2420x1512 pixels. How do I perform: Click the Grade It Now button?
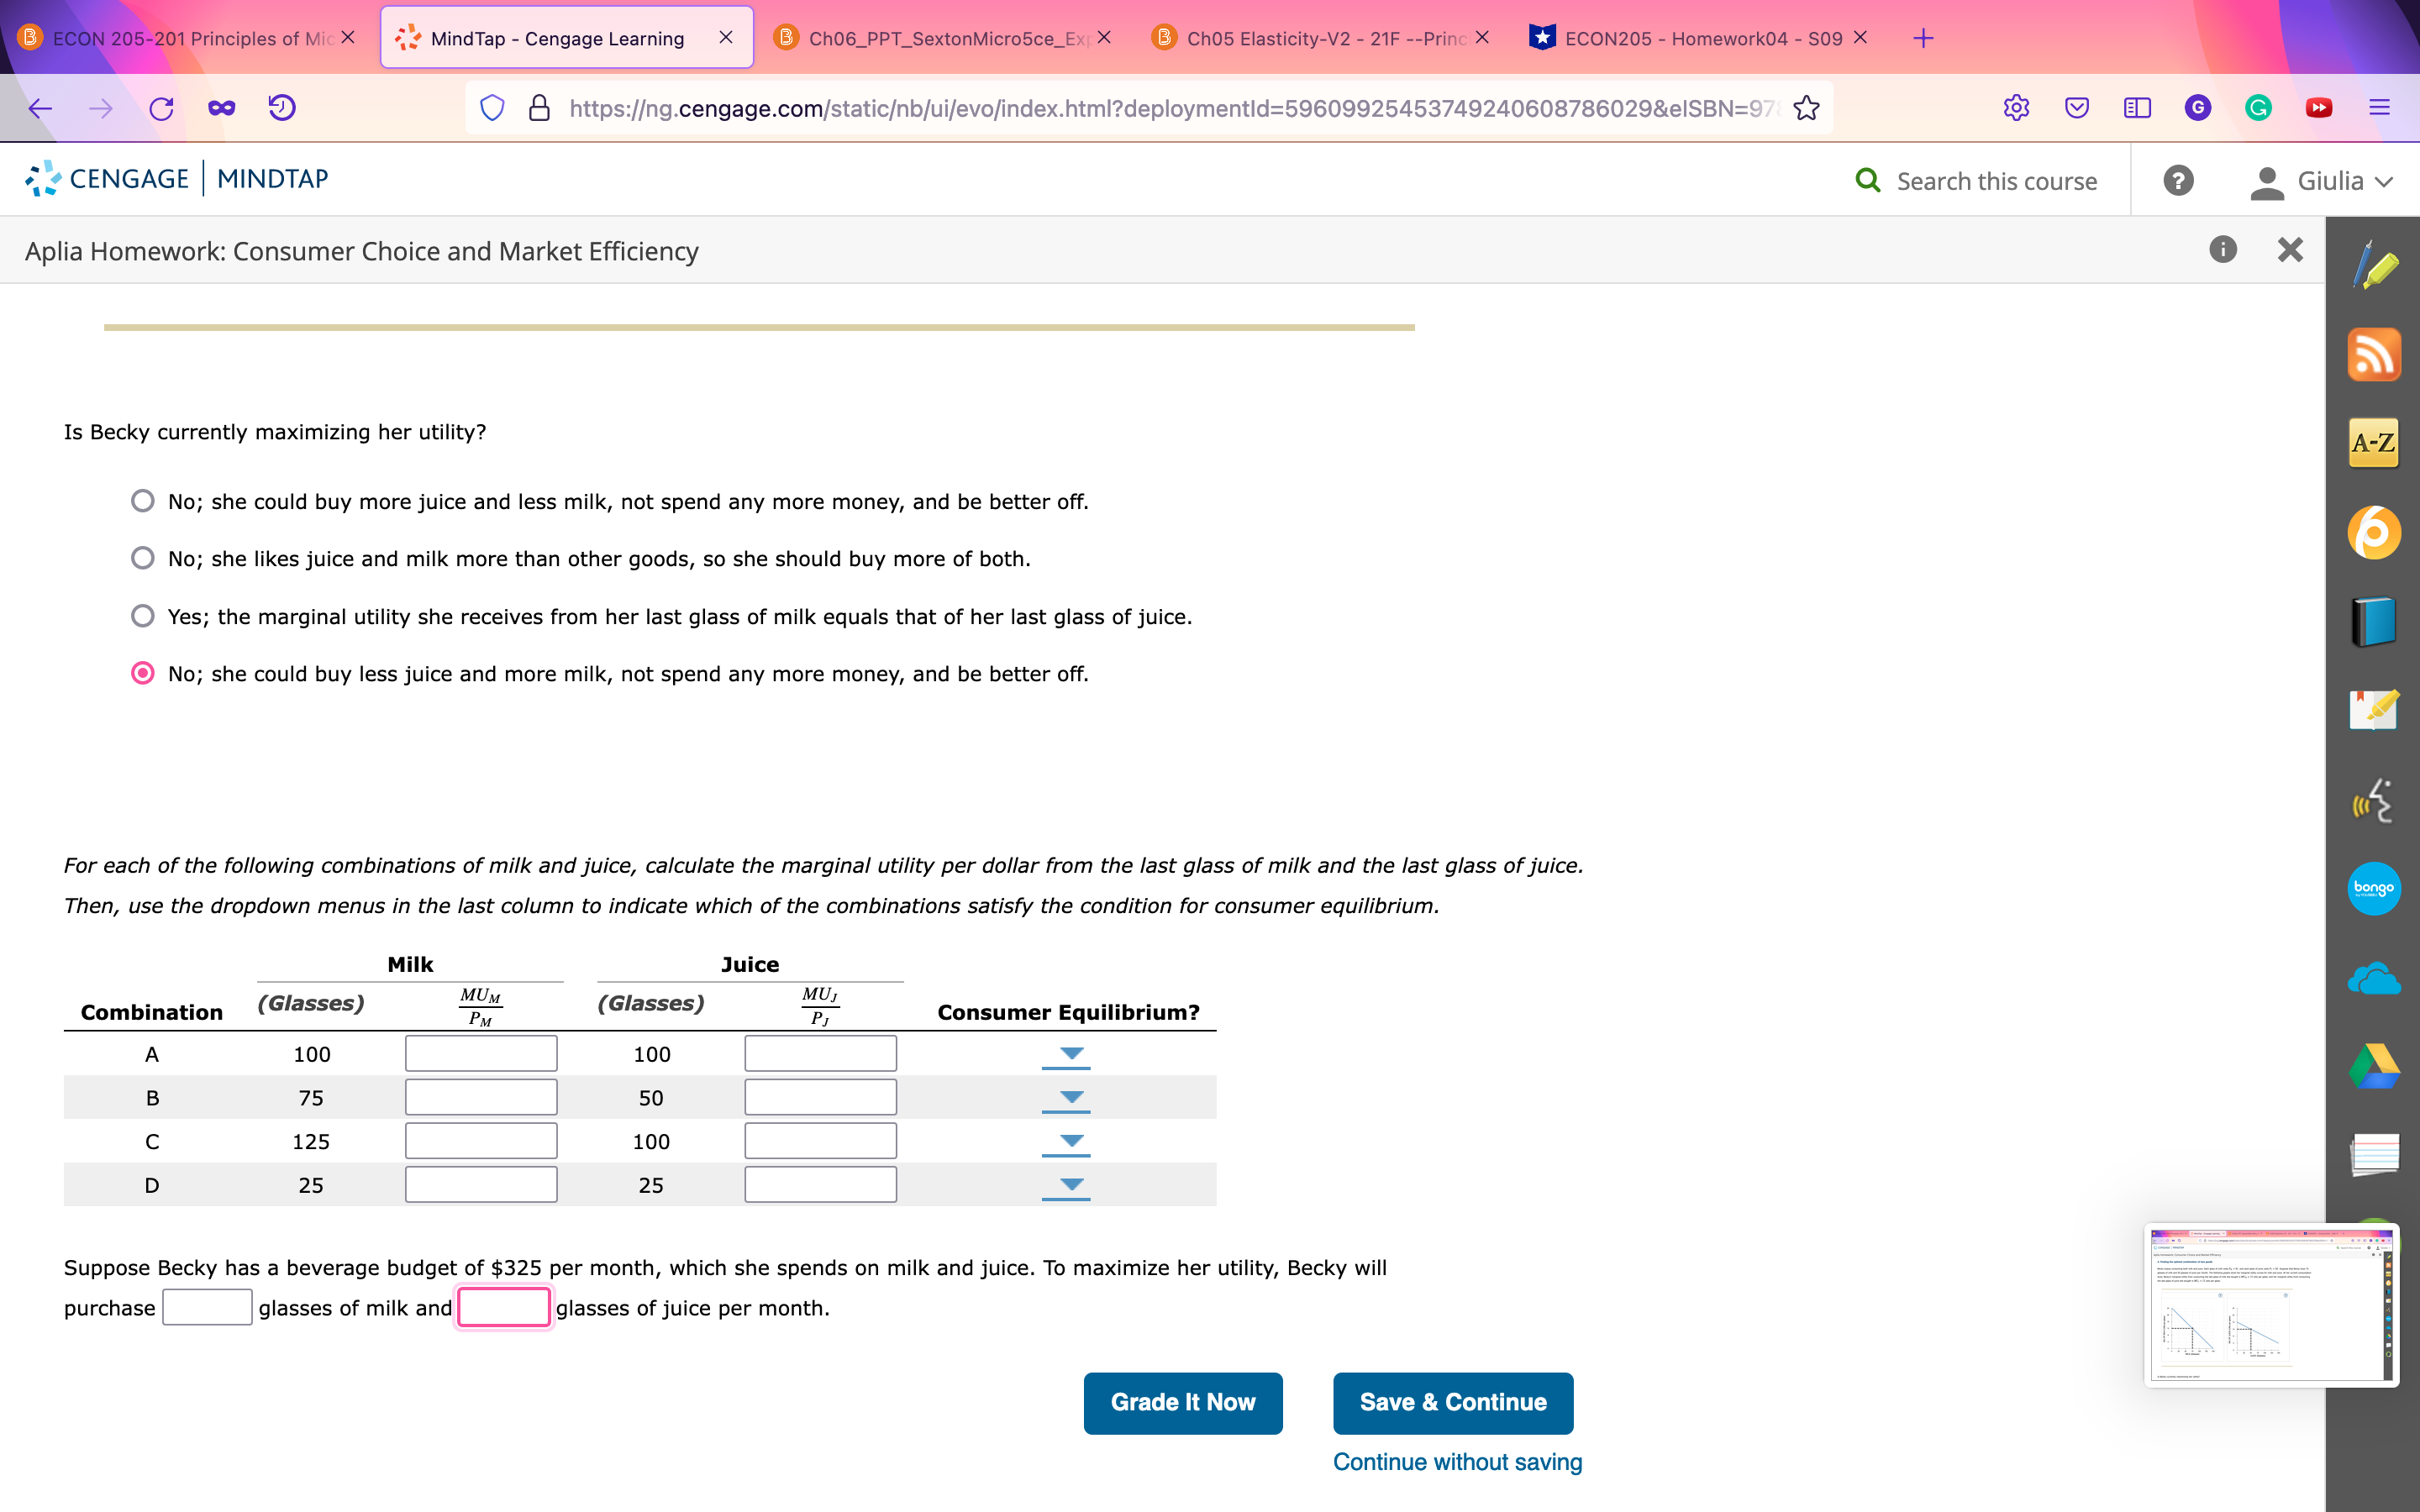click(x=1182, y=1402)
